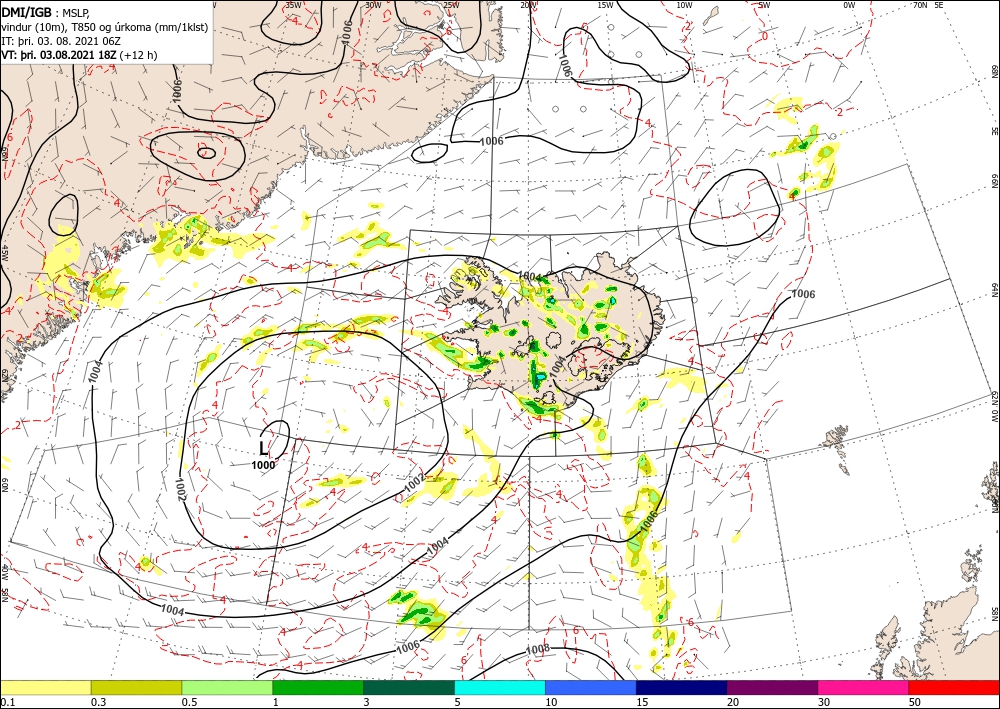1000x709 pixels.
Task: Click the olive 0.3 legend color segment
Action: click(x=136, y=687)
